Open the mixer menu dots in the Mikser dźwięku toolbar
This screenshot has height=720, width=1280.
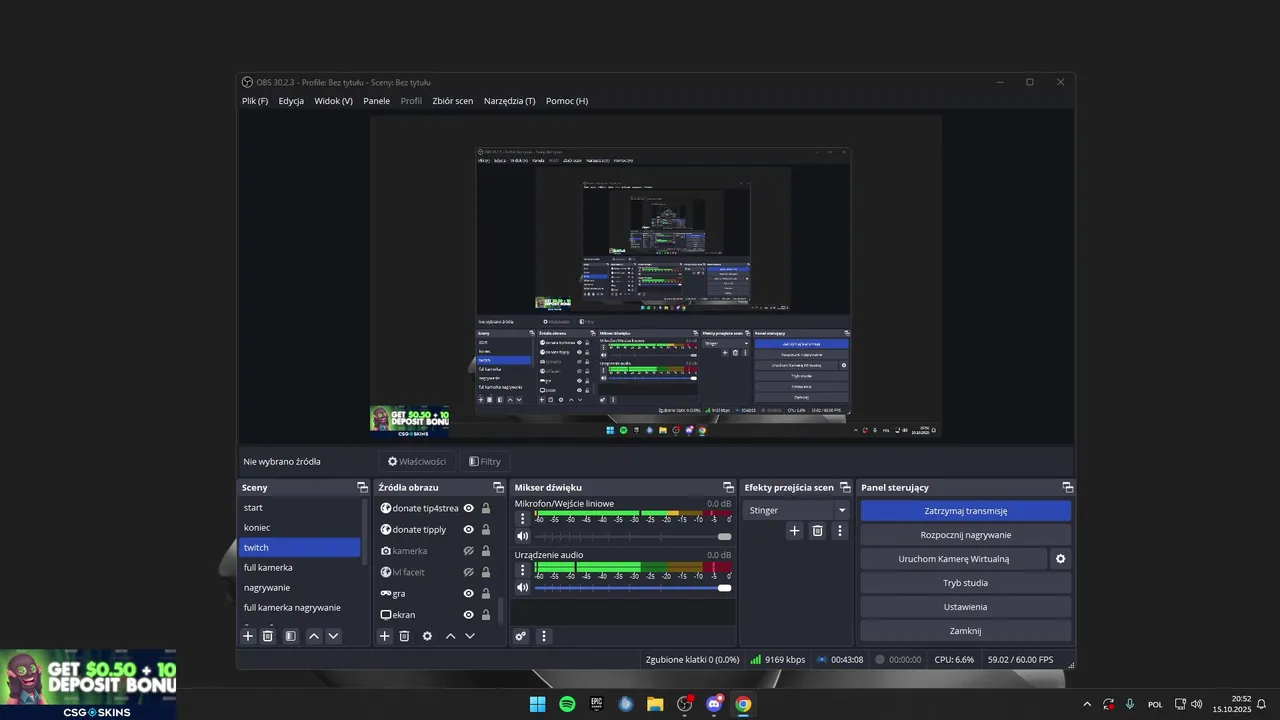pyautogui.click(x=544, y=636)
